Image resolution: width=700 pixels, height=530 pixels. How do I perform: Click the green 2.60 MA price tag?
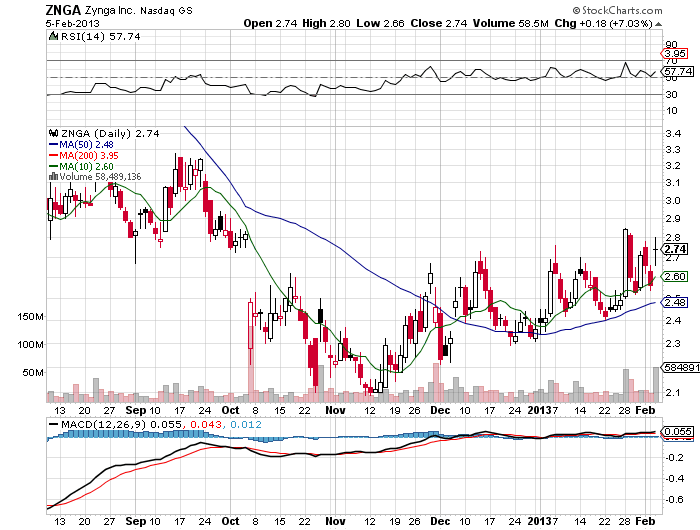(675, 276)
